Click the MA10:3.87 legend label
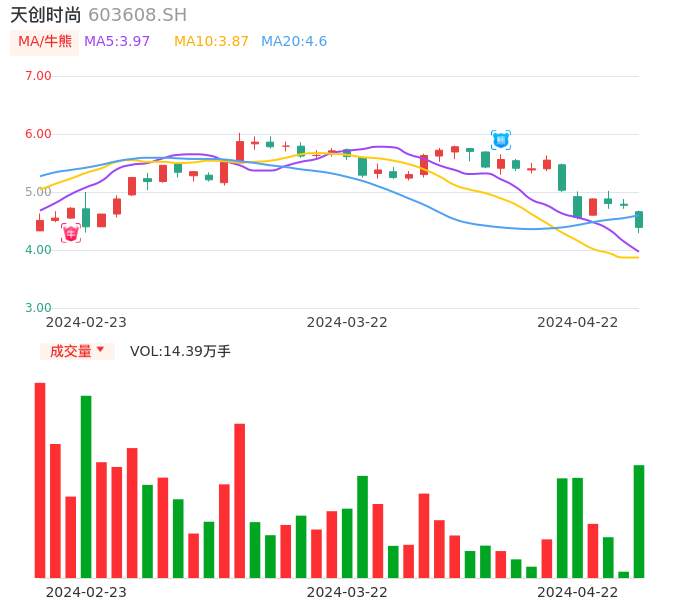The width and height of the screenshot is (686, 606). [x=211, y=42]
